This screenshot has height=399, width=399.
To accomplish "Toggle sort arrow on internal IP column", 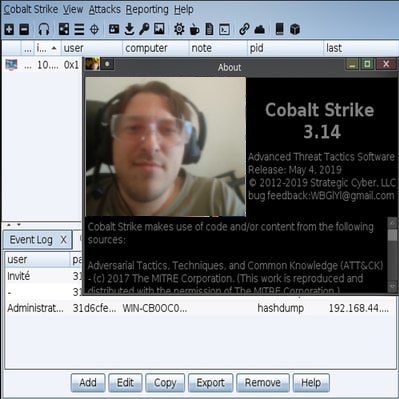I will pos(54,48).
